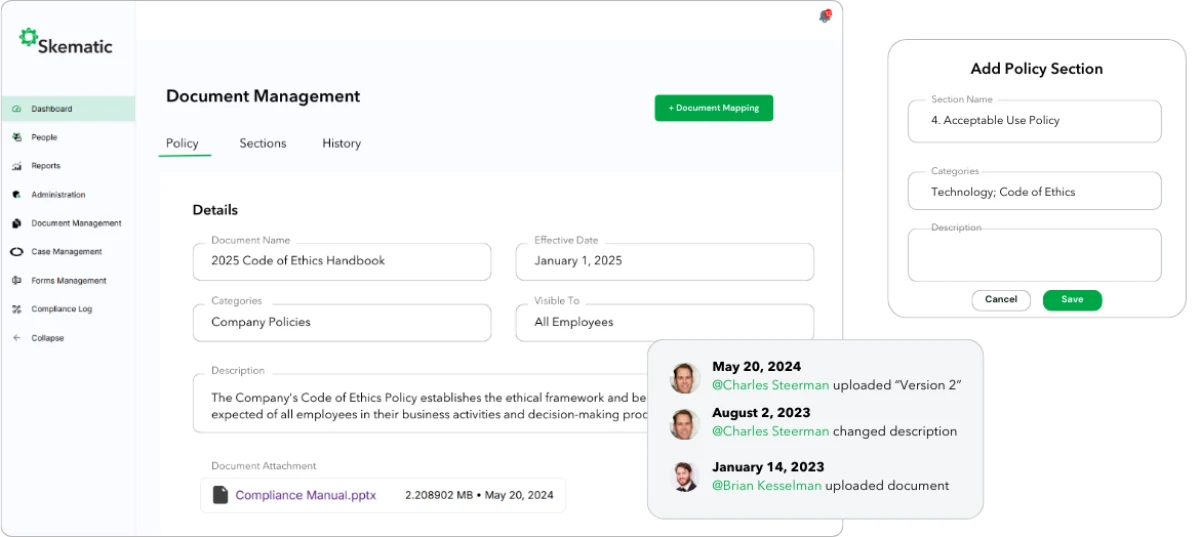The height and width of the screenshot is (537, 1200).
Task: Switch to the History tab
Action: (341, 144)
